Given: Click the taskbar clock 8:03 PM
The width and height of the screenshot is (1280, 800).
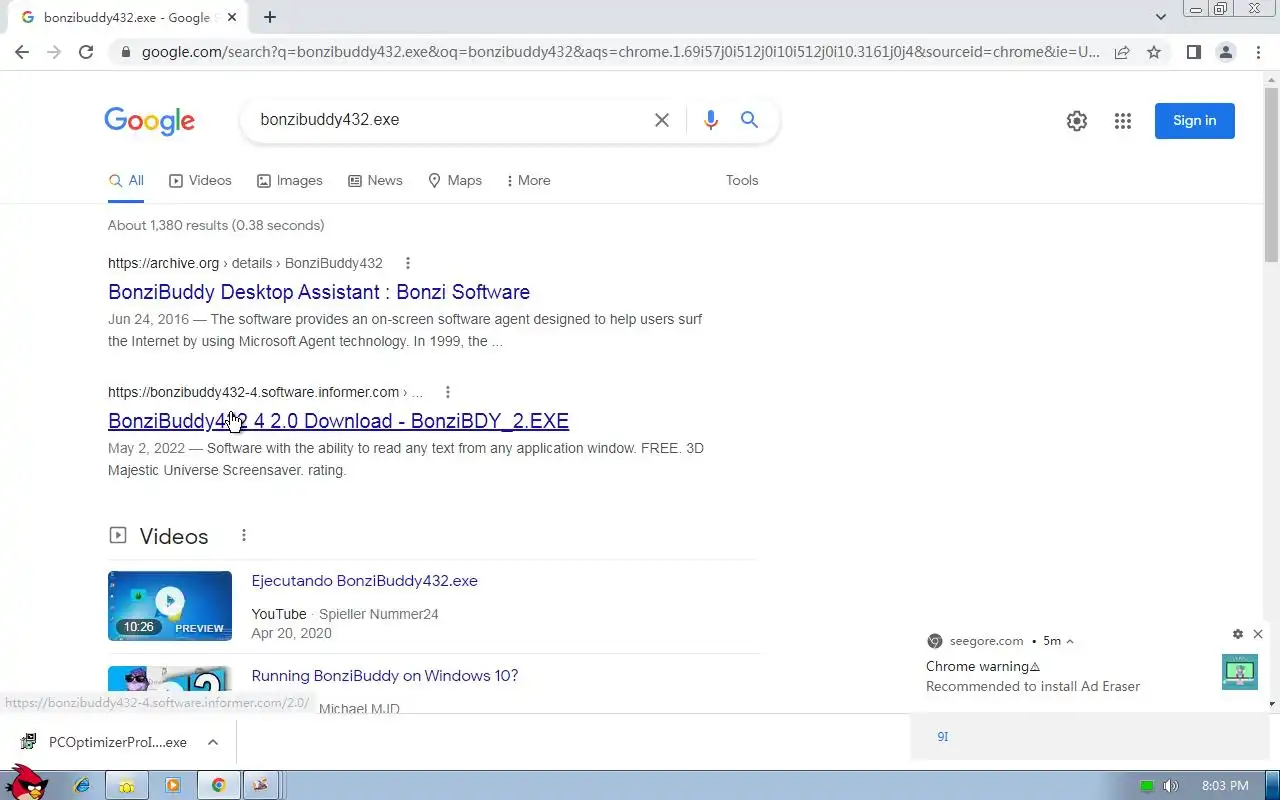Looking at the screenshot, I should click(x=1225, y=786).
